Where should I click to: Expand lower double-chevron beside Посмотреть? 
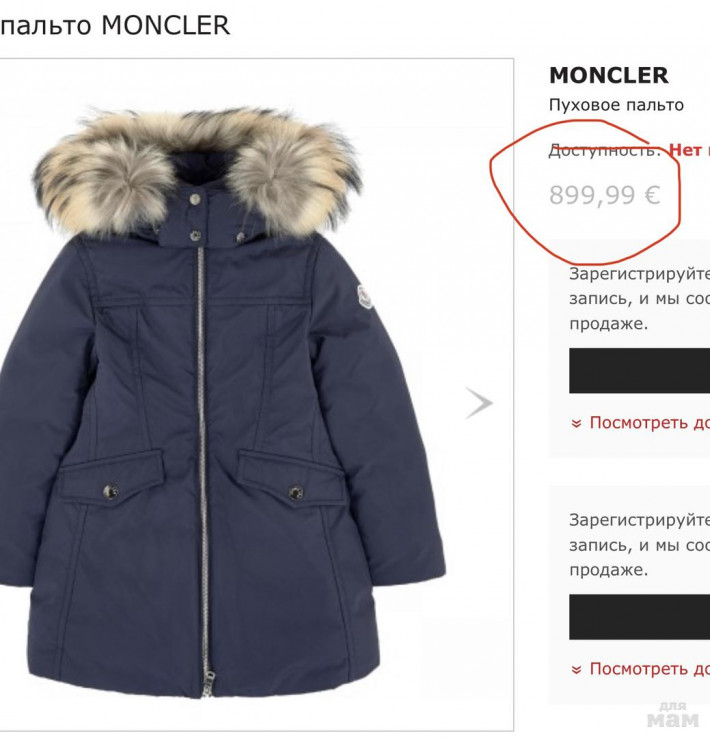[x=576, y=669]
